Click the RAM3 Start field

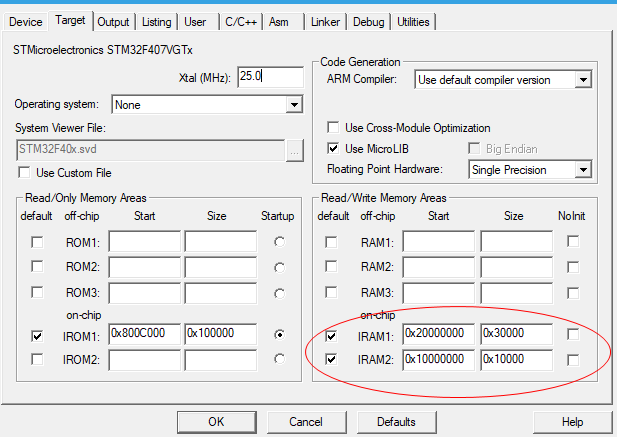click(438, 293)
